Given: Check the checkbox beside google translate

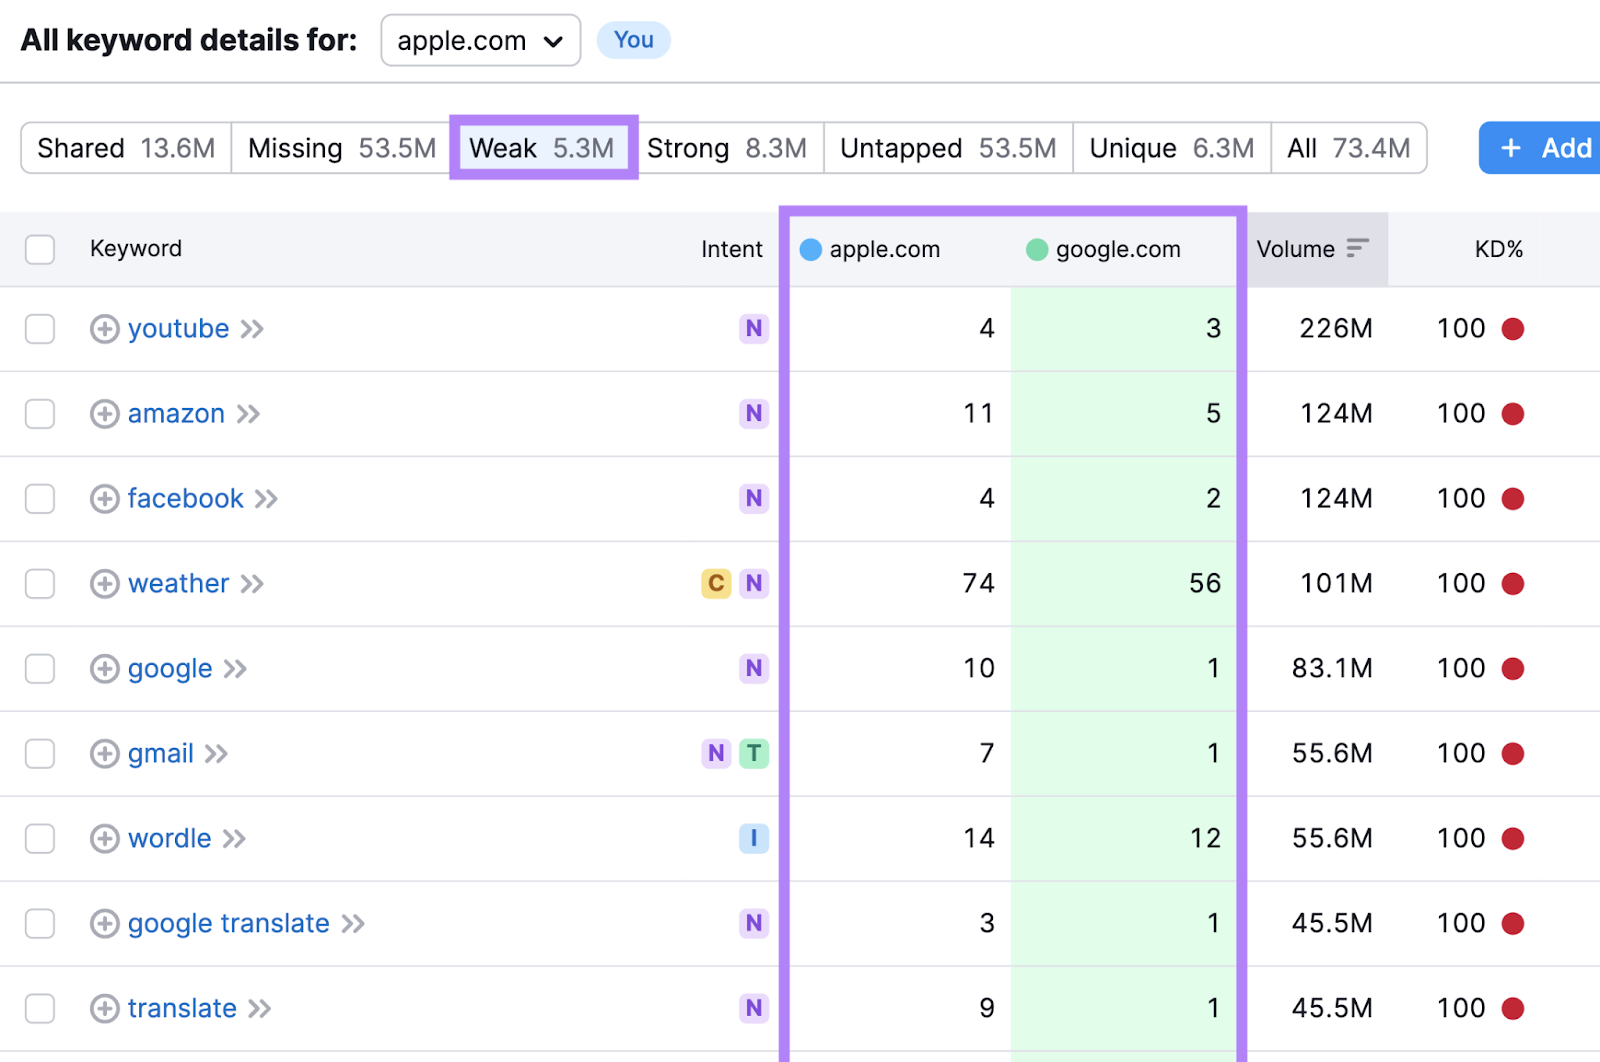Looking at the screenshot, I should pos(39,923).
